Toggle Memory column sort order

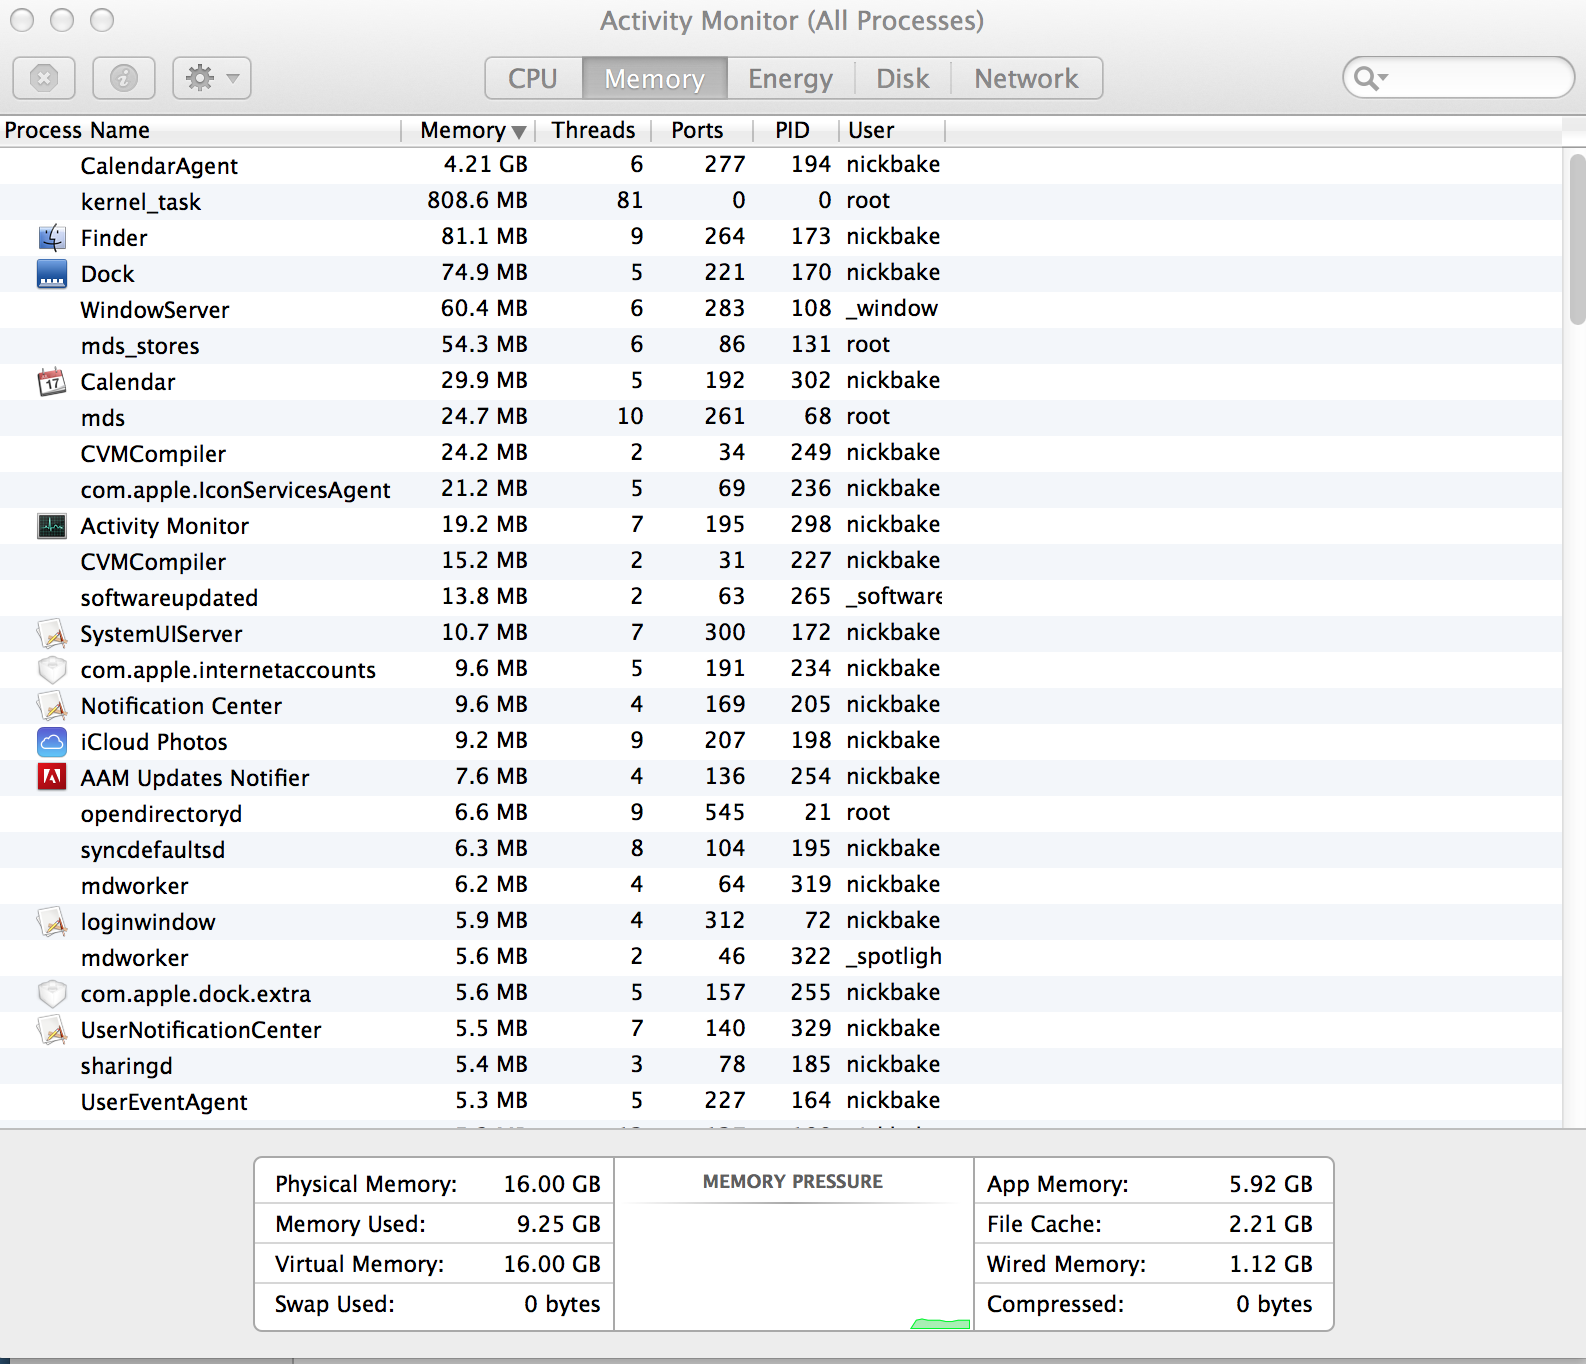tap(468, 130)
